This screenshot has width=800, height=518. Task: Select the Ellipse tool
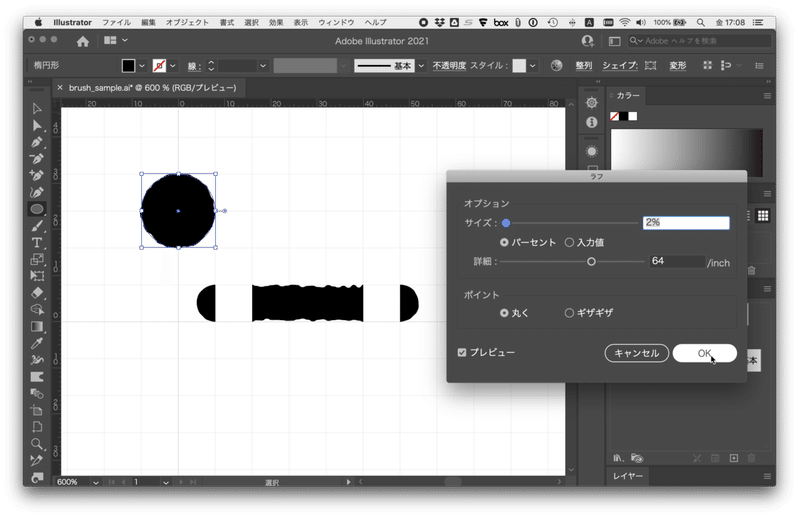pyautogui.click(x=37, y=209)
